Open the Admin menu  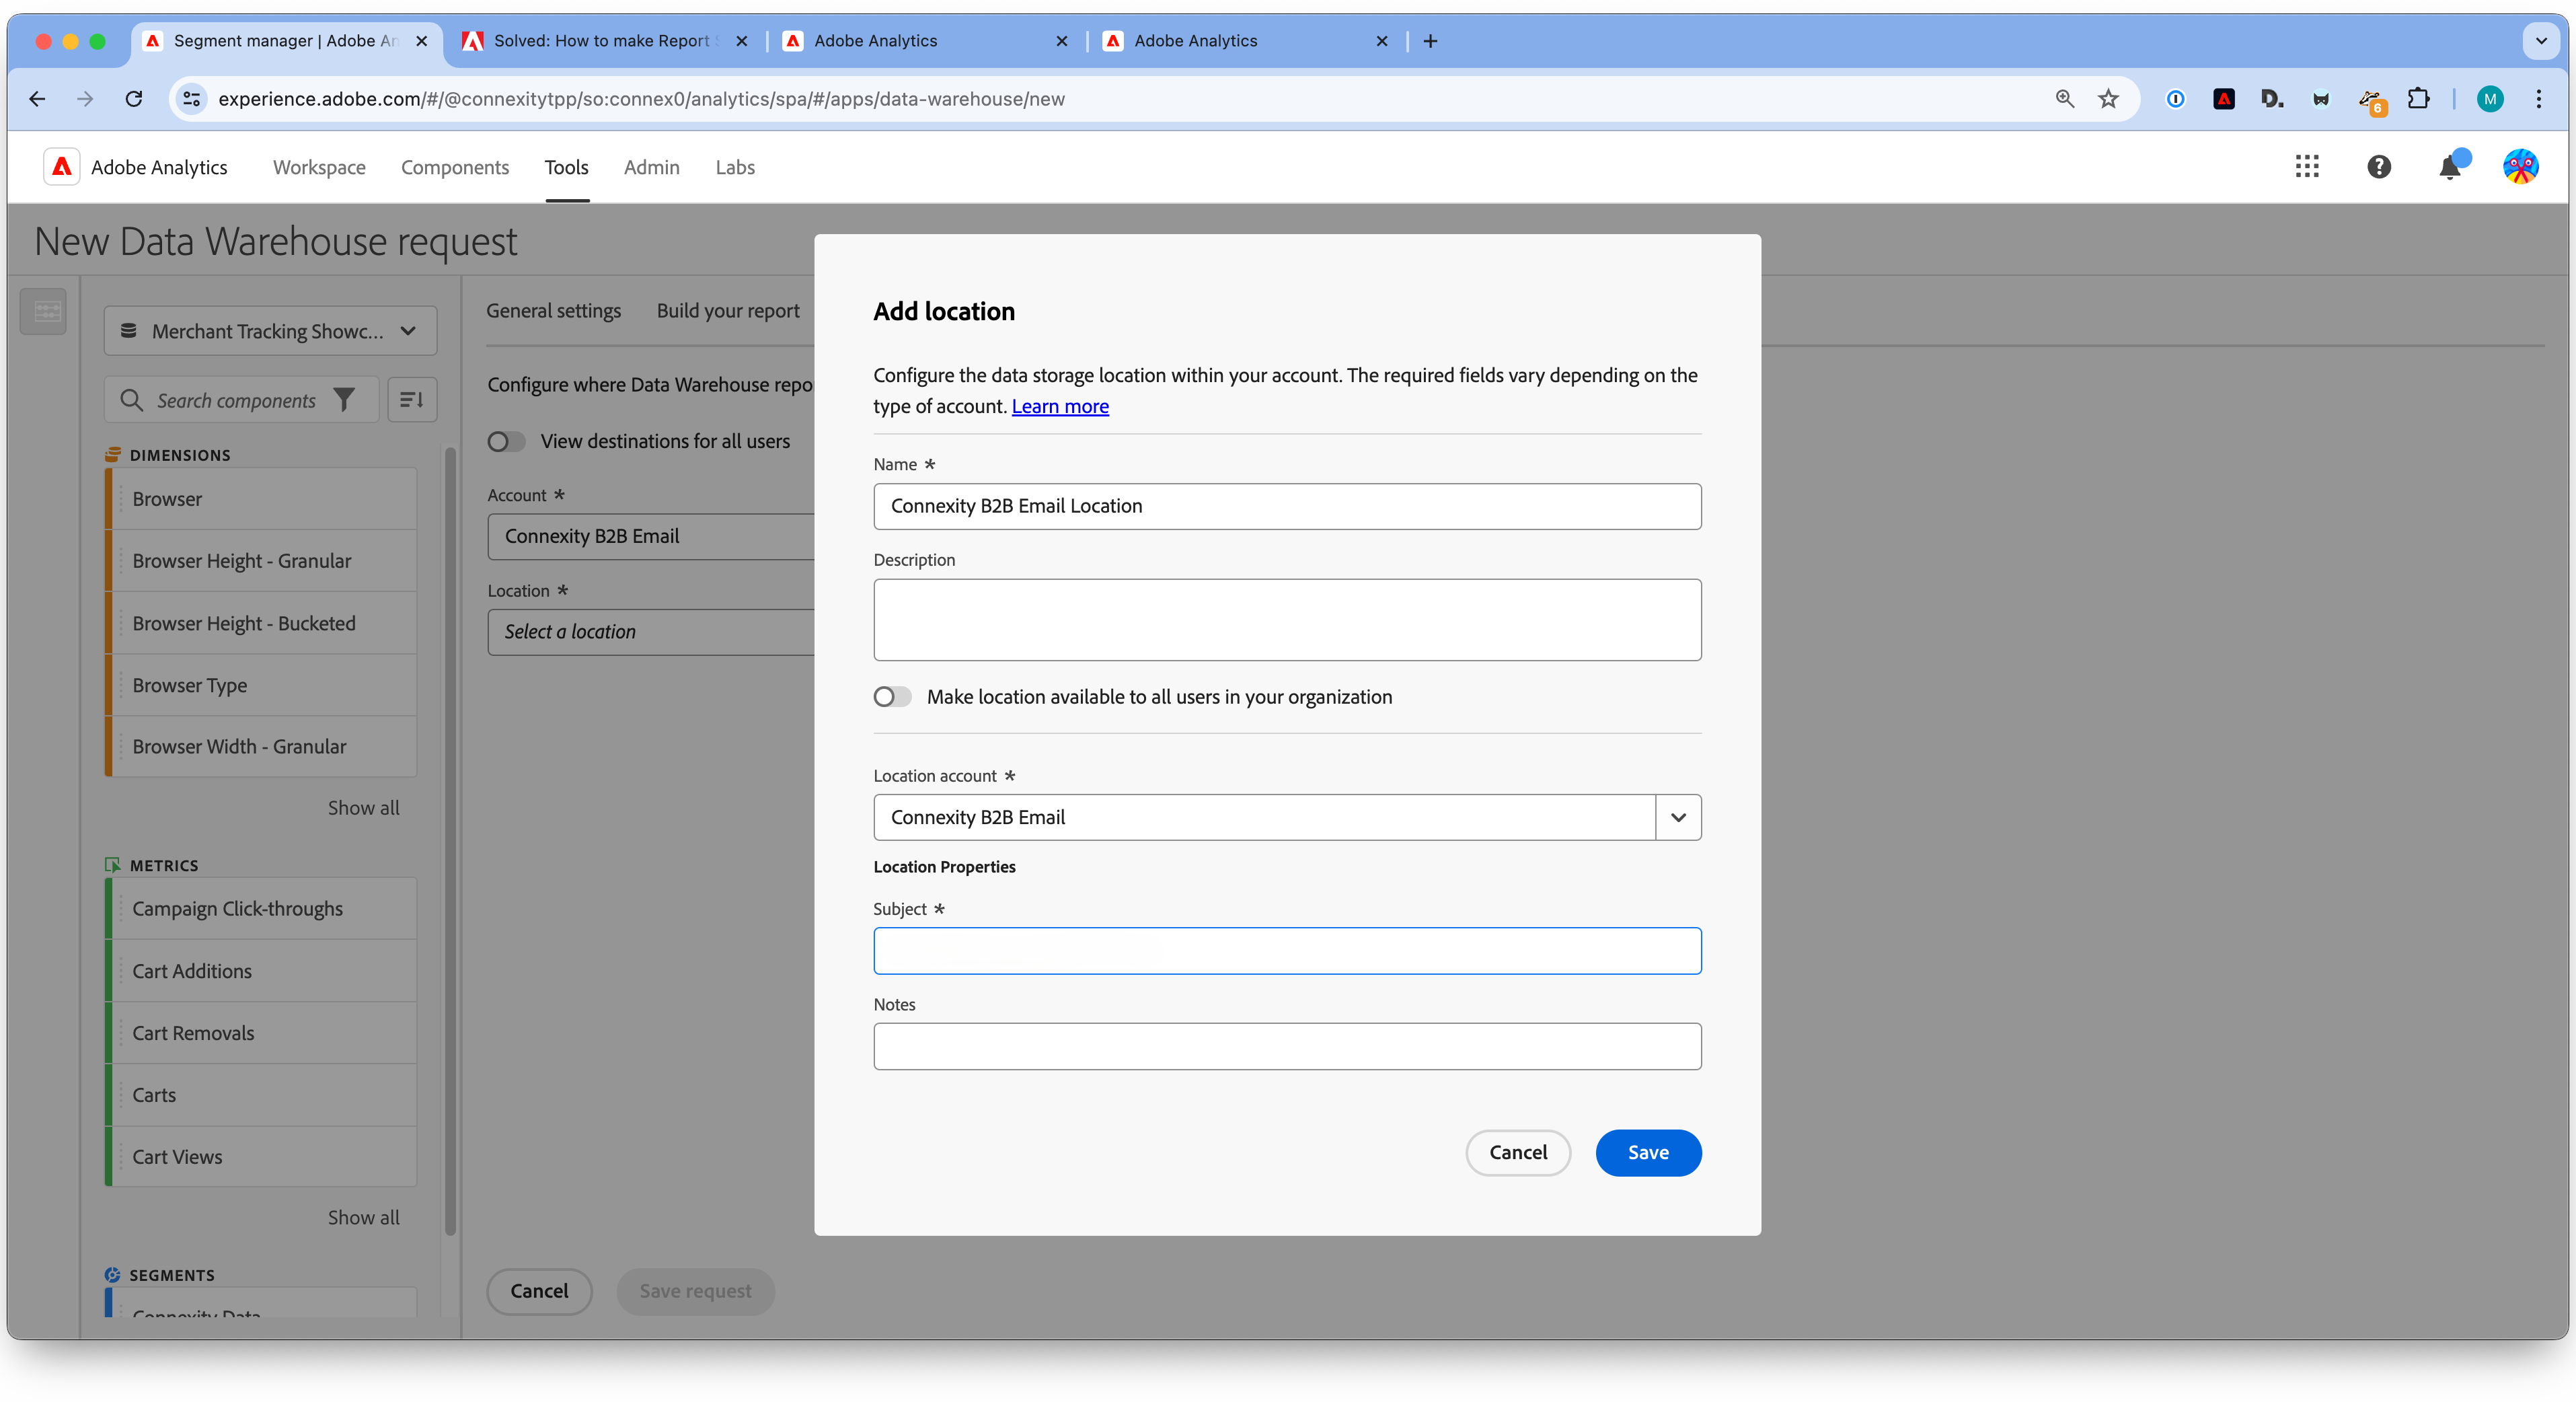click(652, 168)
